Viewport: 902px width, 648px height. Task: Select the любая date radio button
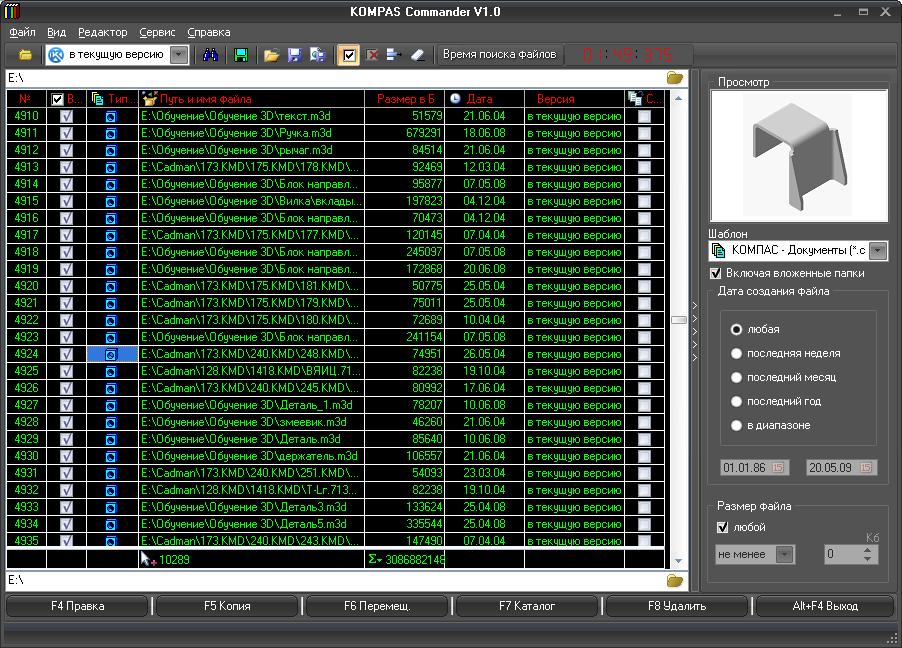[736, 330]
